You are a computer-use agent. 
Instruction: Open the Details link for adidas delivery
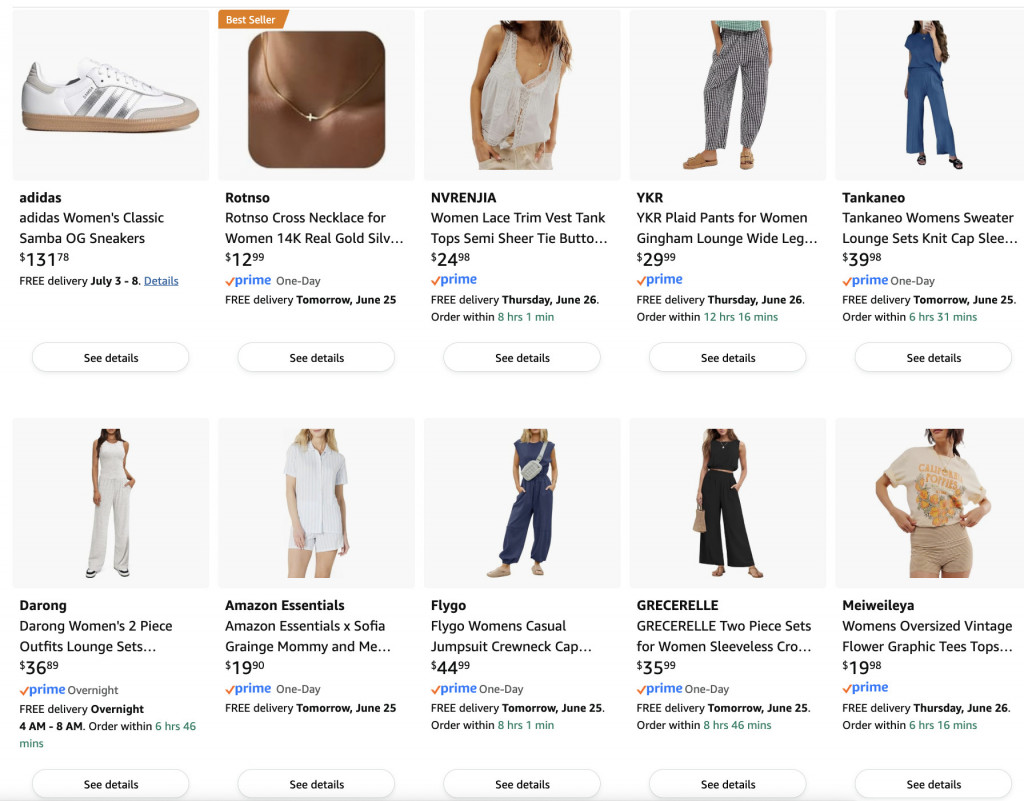(x=161, y=281)
